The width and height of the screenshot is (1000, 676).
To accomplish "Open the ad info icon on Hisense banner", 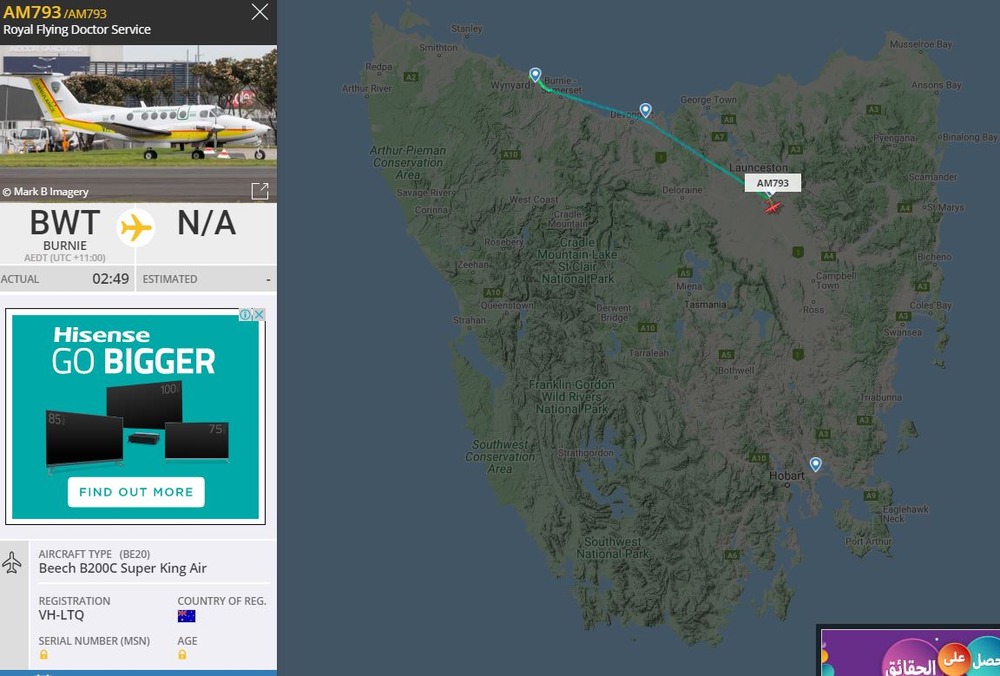I will [x=245, y=315].
